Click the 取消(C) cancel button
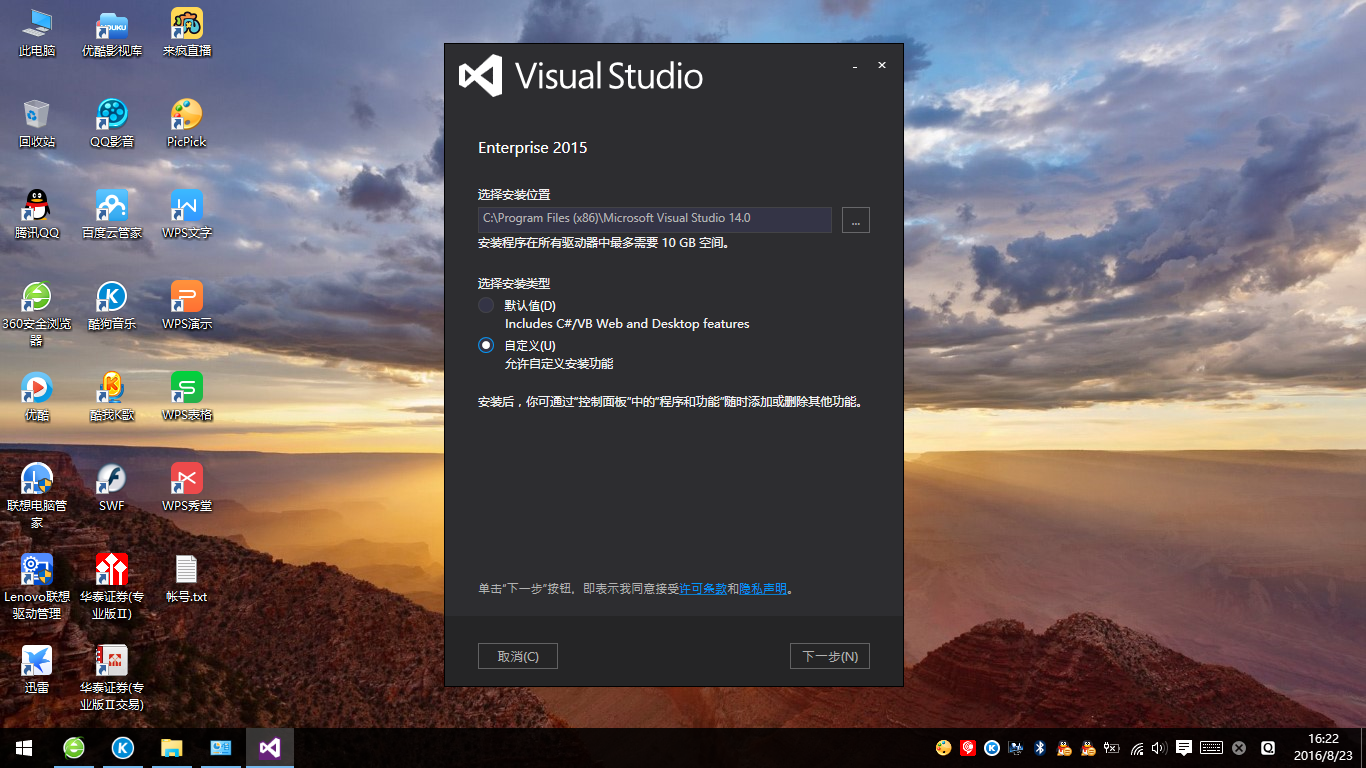This screenshot has height=768, width=1366. point(518,656)
